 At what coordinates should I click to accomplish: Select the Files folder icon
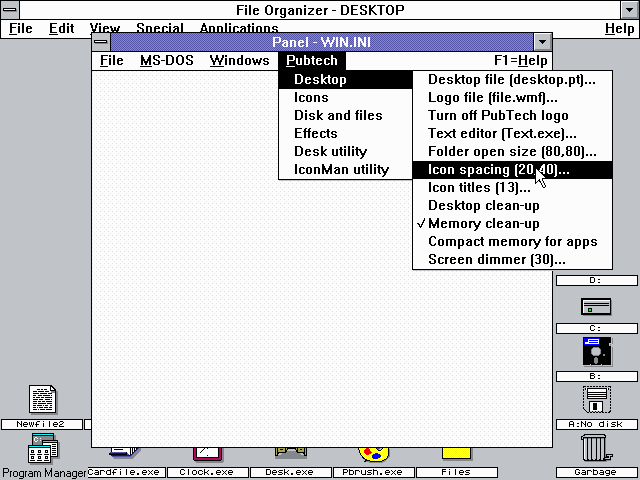coord(456,454)
